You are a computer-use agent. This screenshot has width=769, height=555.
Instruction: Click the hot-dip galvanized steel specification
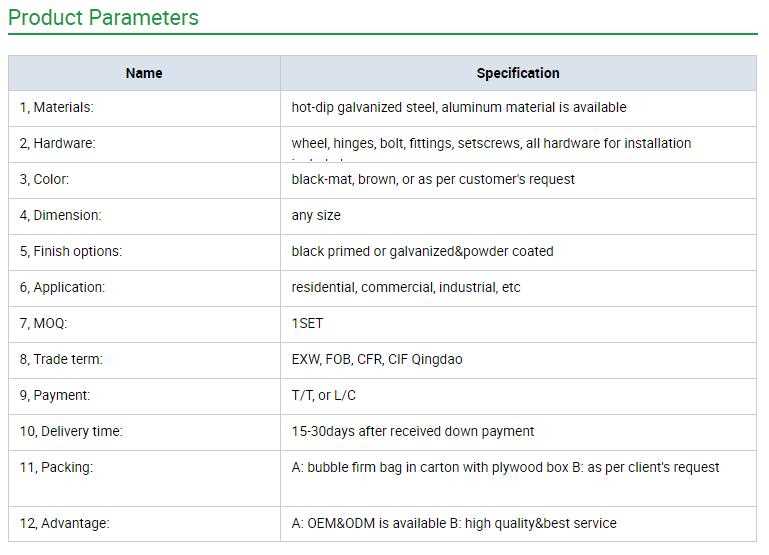tap(458, 108)
